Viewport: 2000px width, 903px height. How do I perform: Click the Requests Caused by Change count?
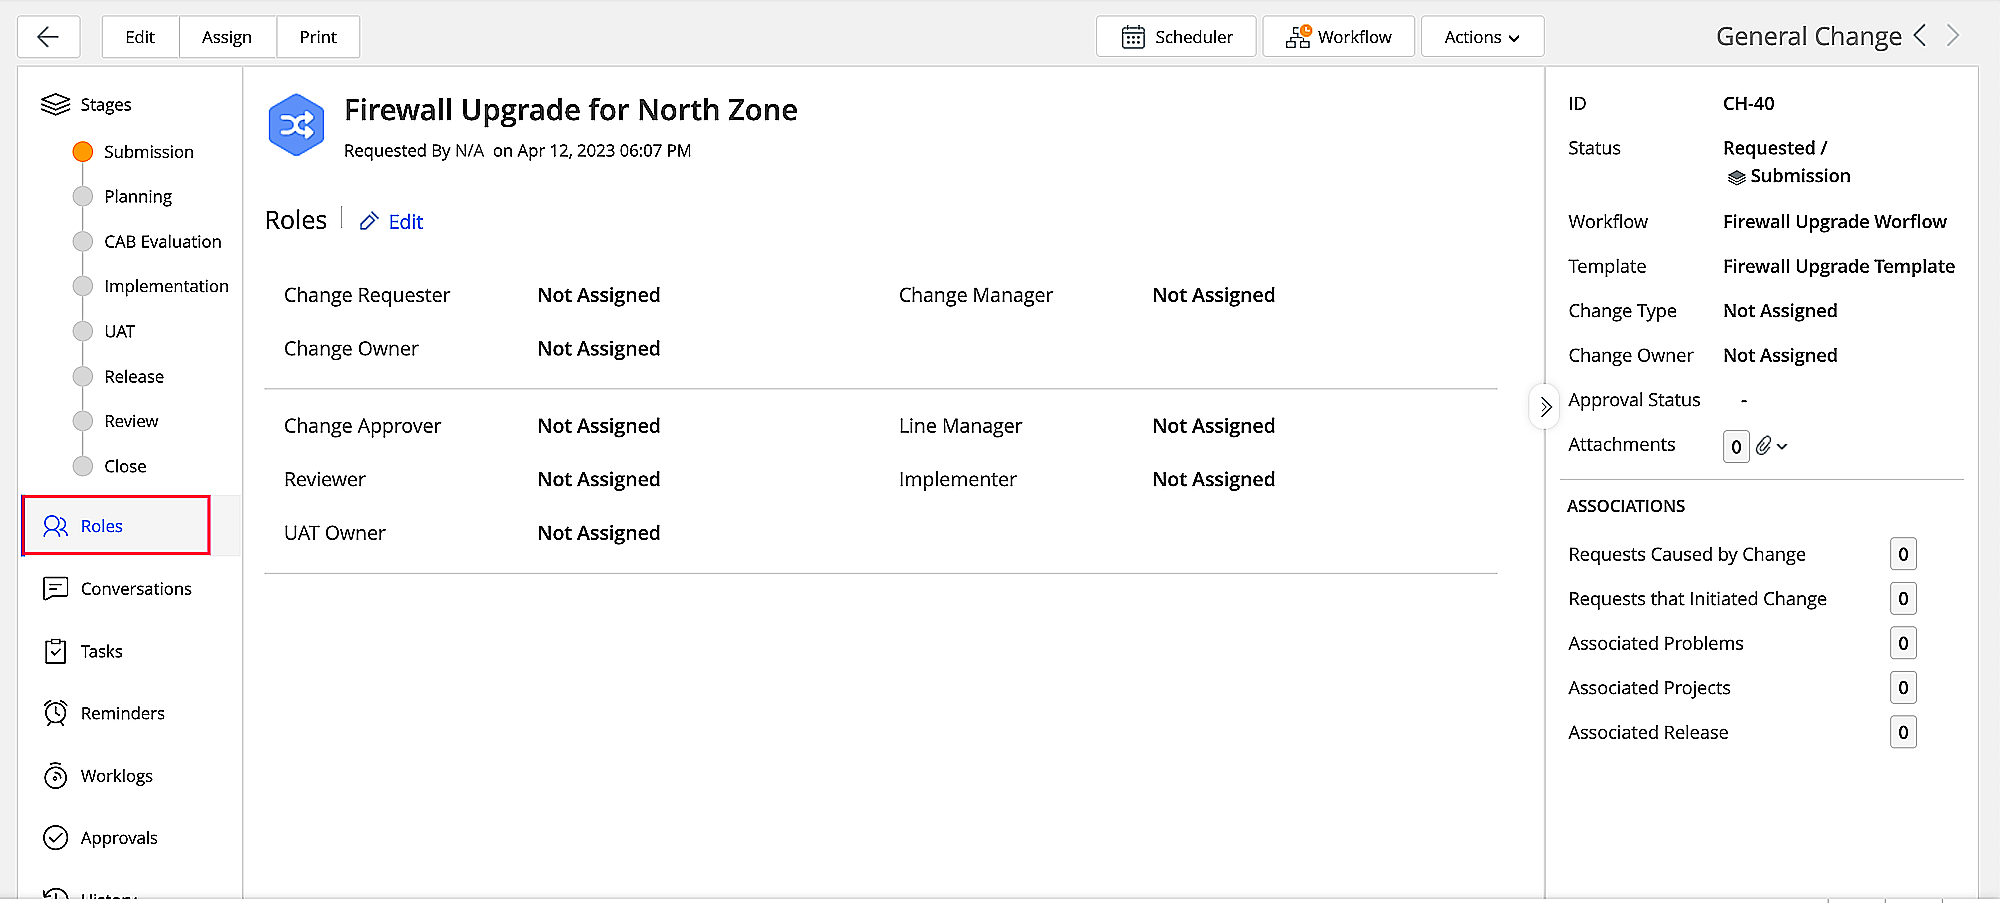[1903, 554]
